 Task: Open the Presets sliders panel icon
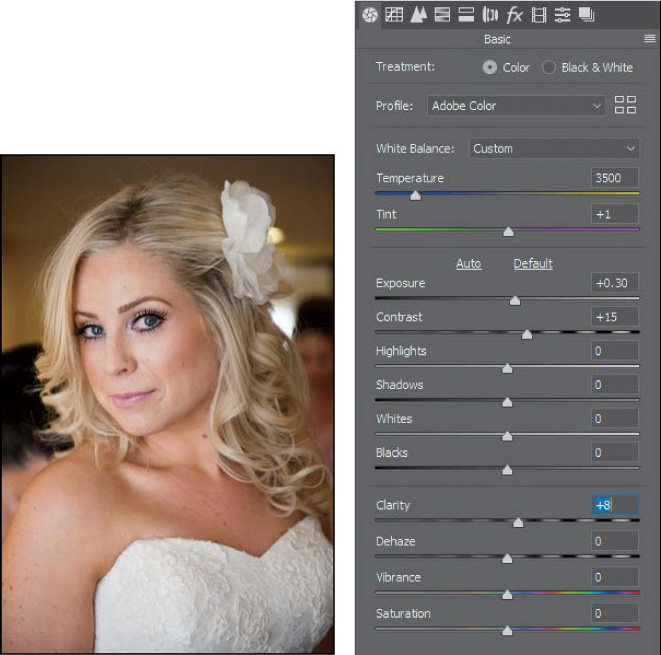563,15
